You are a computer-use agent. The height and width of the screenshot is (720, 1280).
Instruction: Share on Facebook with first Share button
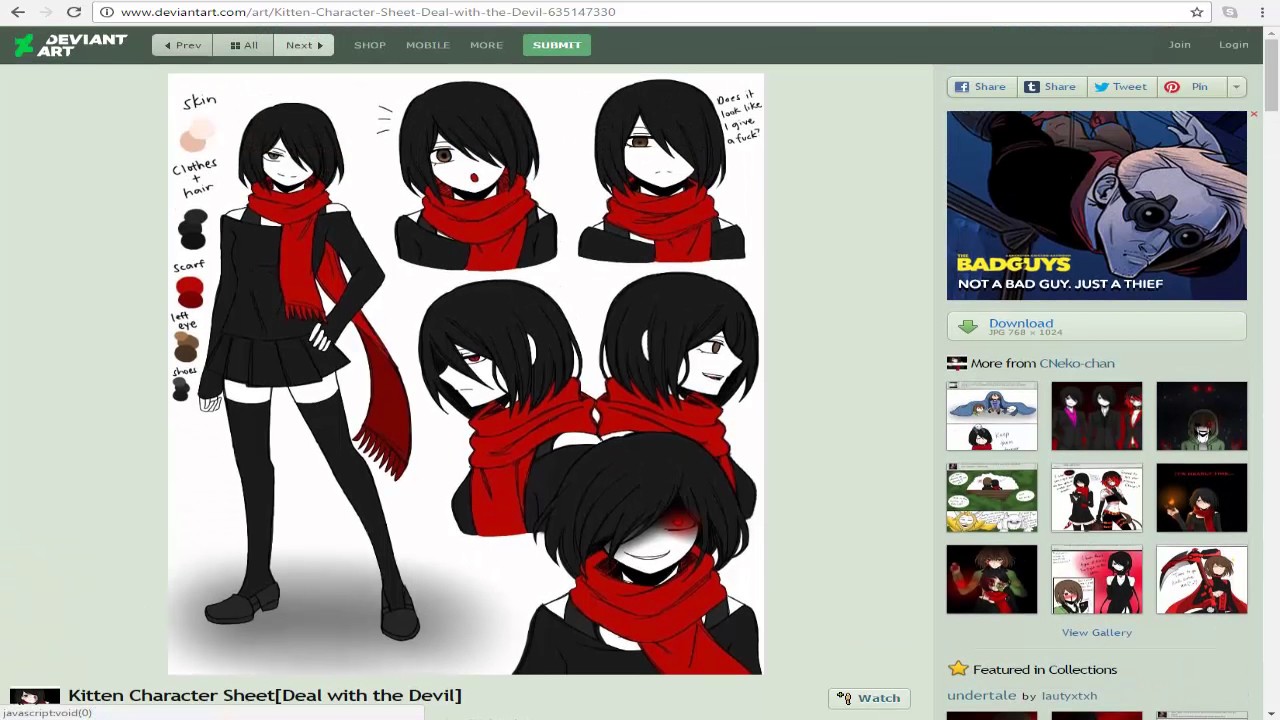coord(981,87)
